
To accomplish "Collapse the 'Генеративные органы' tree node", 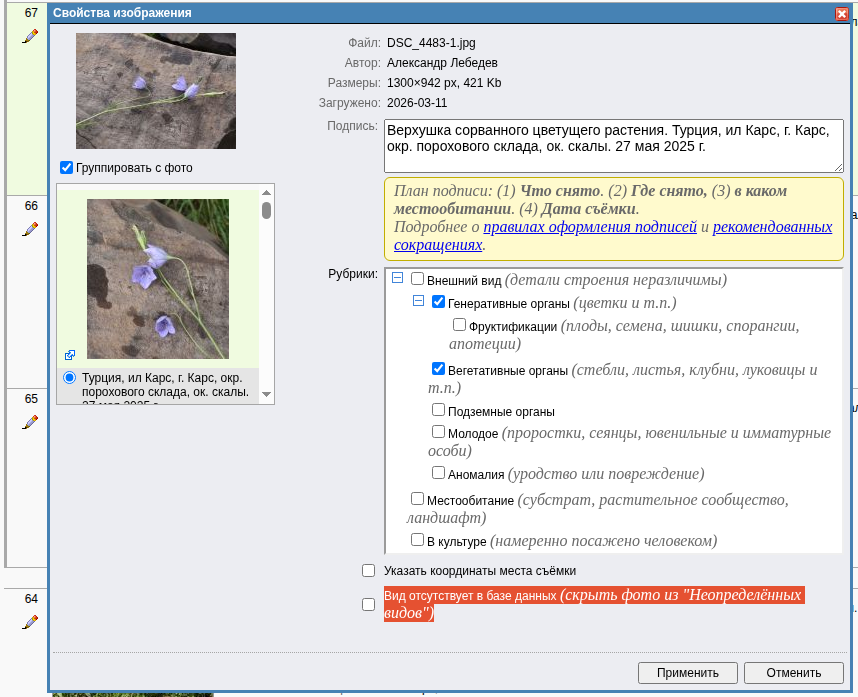I will pos(419,301).
